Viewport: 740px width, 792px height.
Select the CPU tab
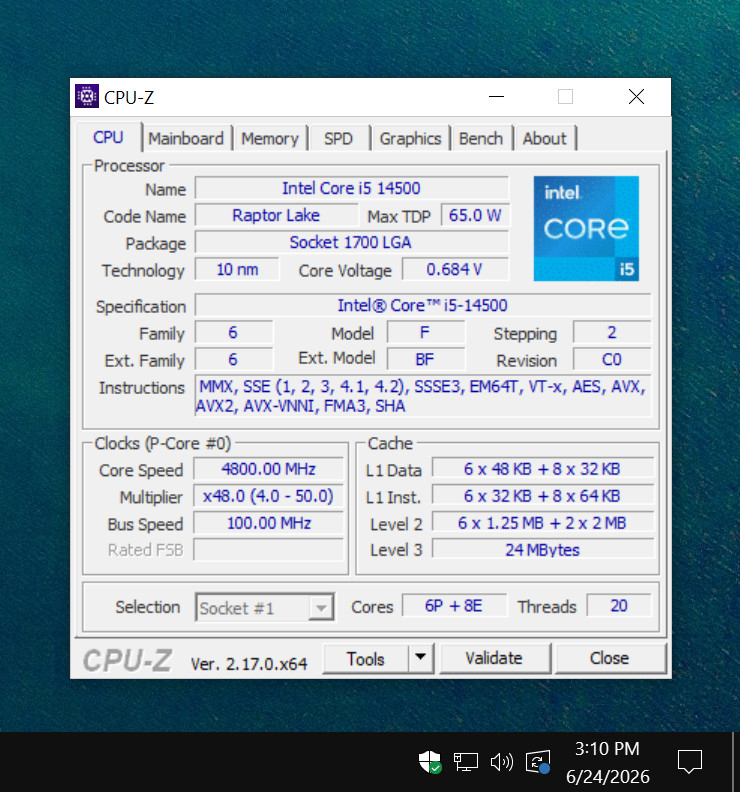pyautogui.click(x=108, y=137)
